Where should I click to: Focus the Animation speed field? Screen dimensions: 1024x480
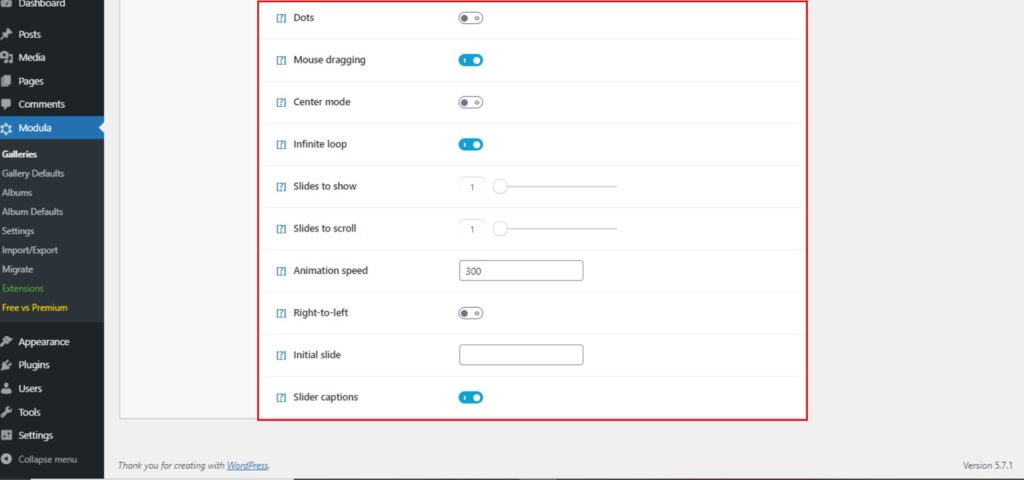(521, 270)
